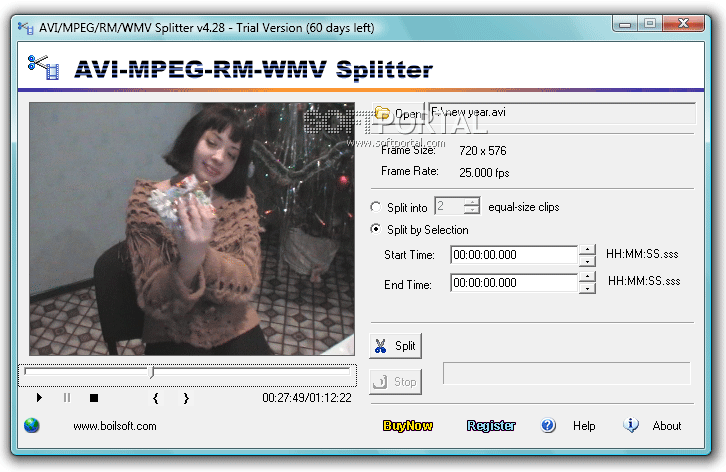
Task: Click the About label
Action: (667, 426)
